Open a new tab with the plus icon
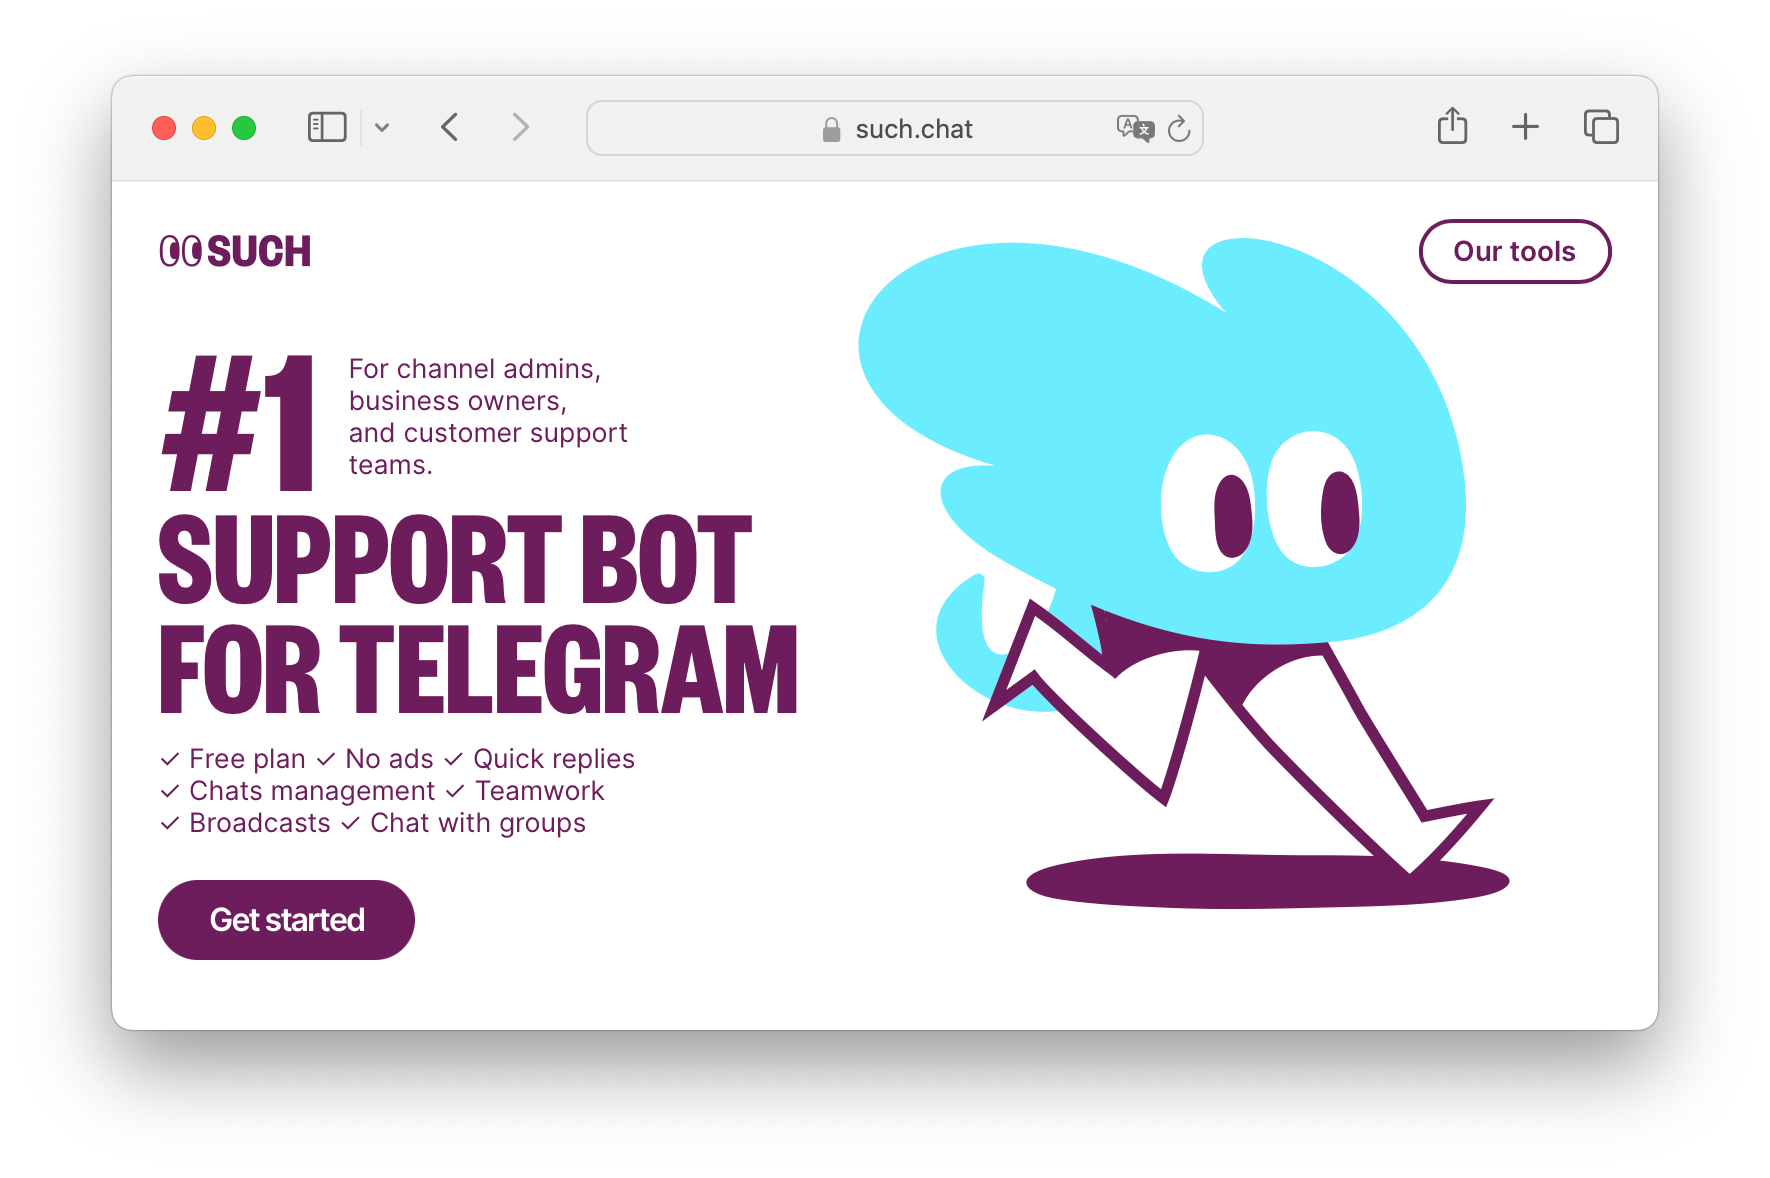Image resolution: width=1770 pixels, height=1178 pixels. 1525,127
